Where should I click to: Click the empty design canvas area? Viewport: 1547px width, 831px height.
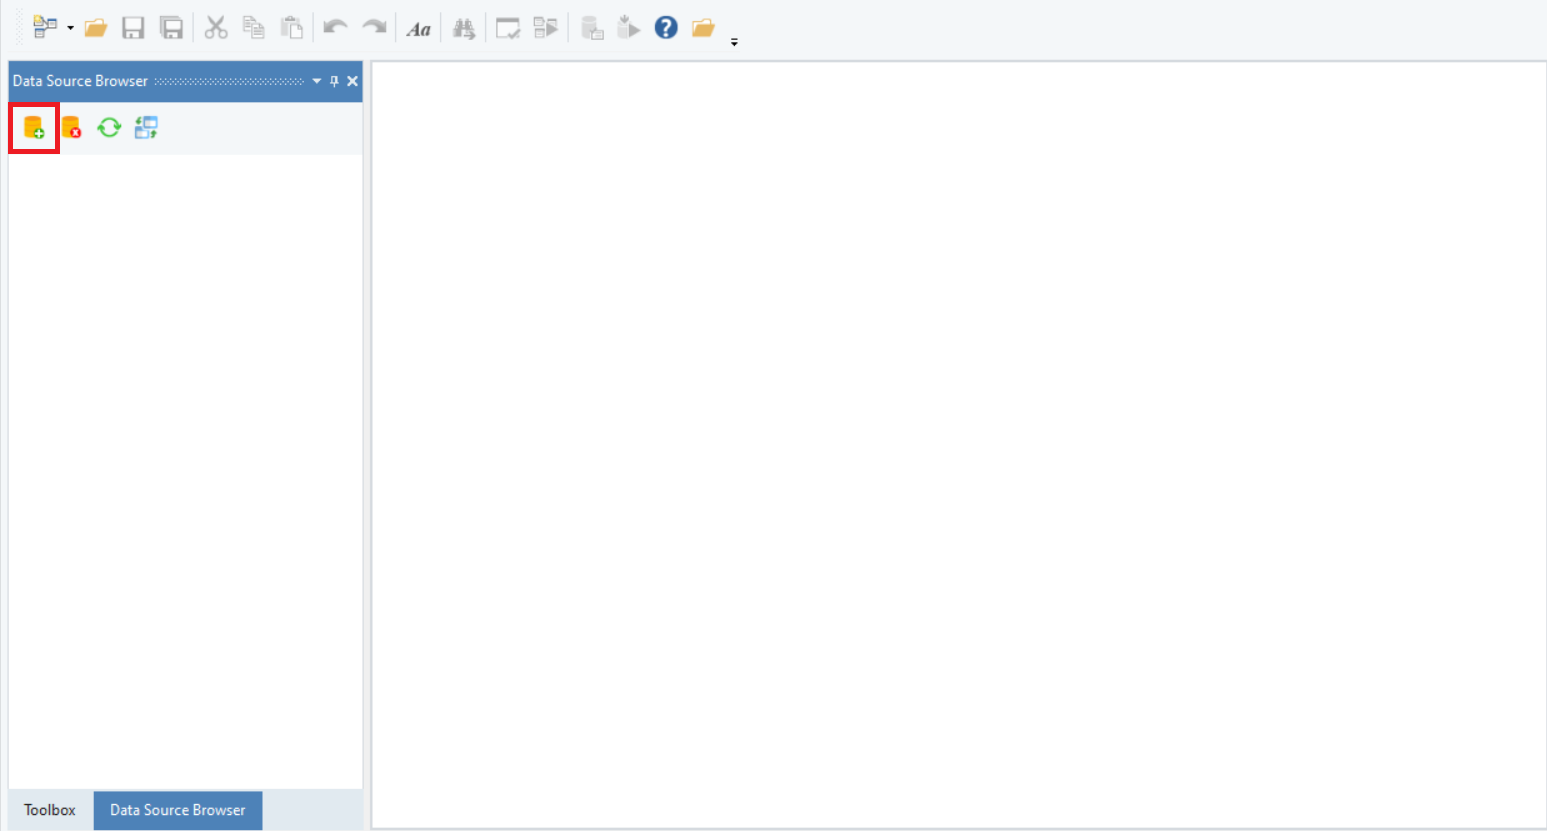958,445
